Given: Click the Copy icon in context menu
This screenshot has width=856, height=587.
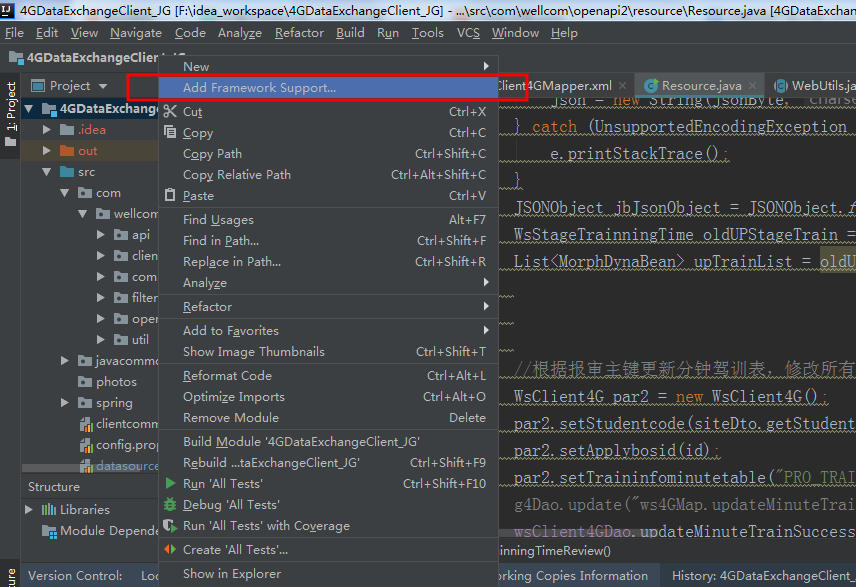Looking at the screenshot, I should pyautogui.click(x=170, y=132).
